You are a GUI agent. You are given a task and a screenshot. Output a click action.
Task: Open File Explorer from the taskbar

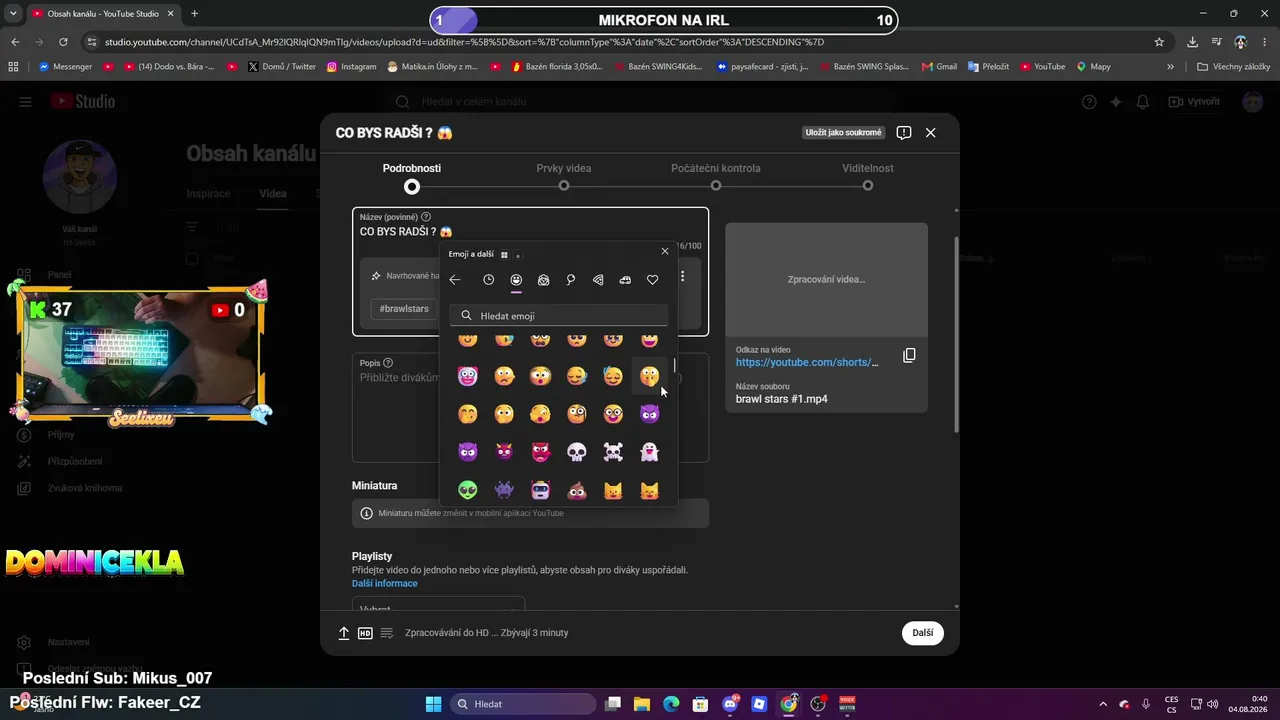tap(642, 704)
